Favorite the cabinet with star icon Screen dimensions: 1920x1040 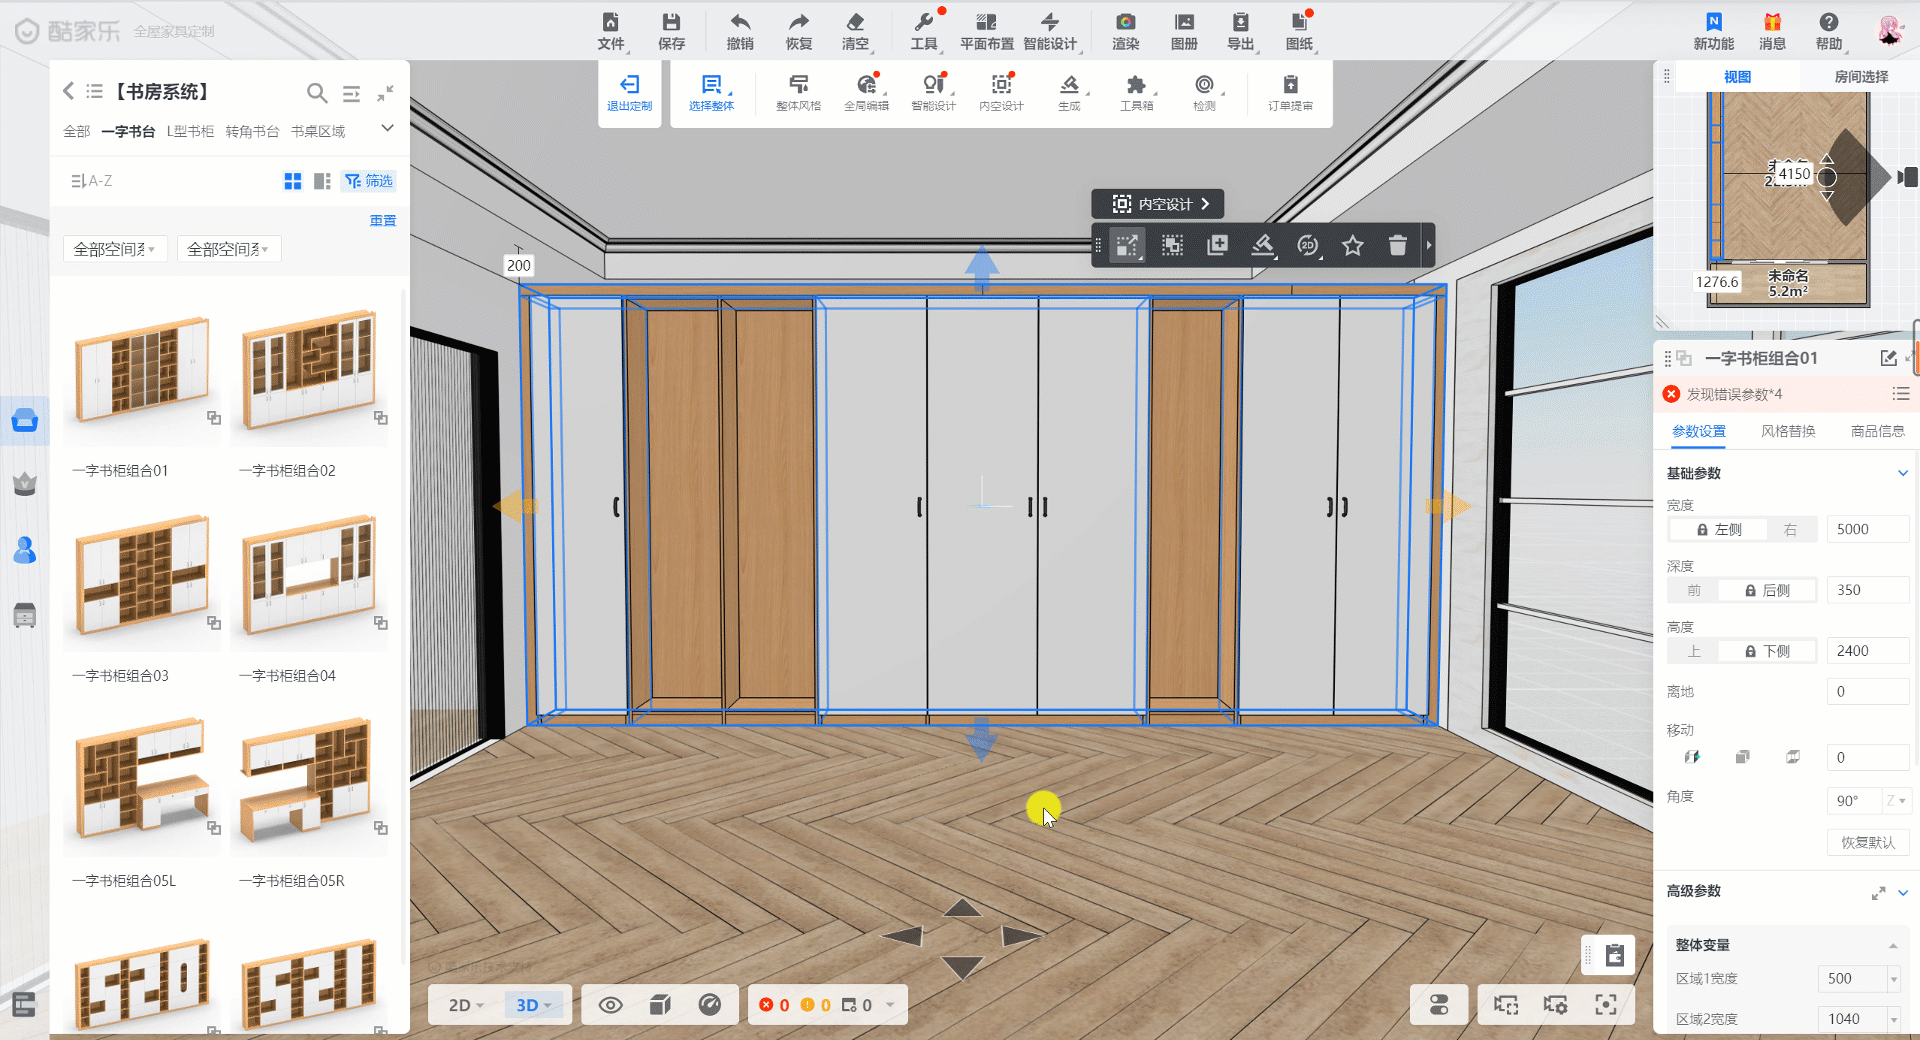pos(1352,245)
